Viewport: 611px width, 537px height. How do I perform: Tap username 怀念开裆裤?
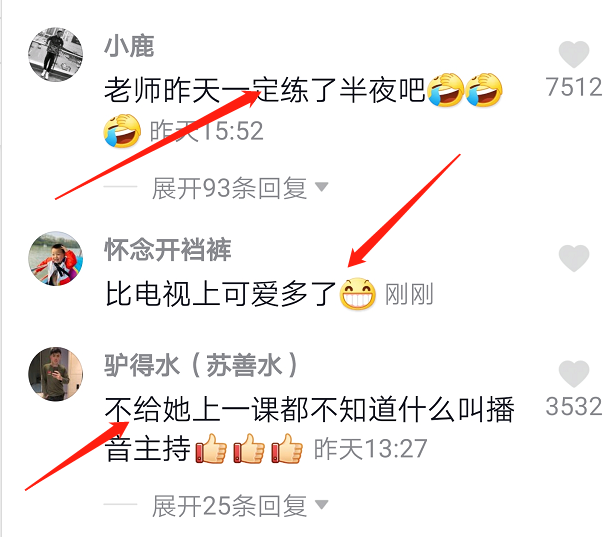point(168,249)
